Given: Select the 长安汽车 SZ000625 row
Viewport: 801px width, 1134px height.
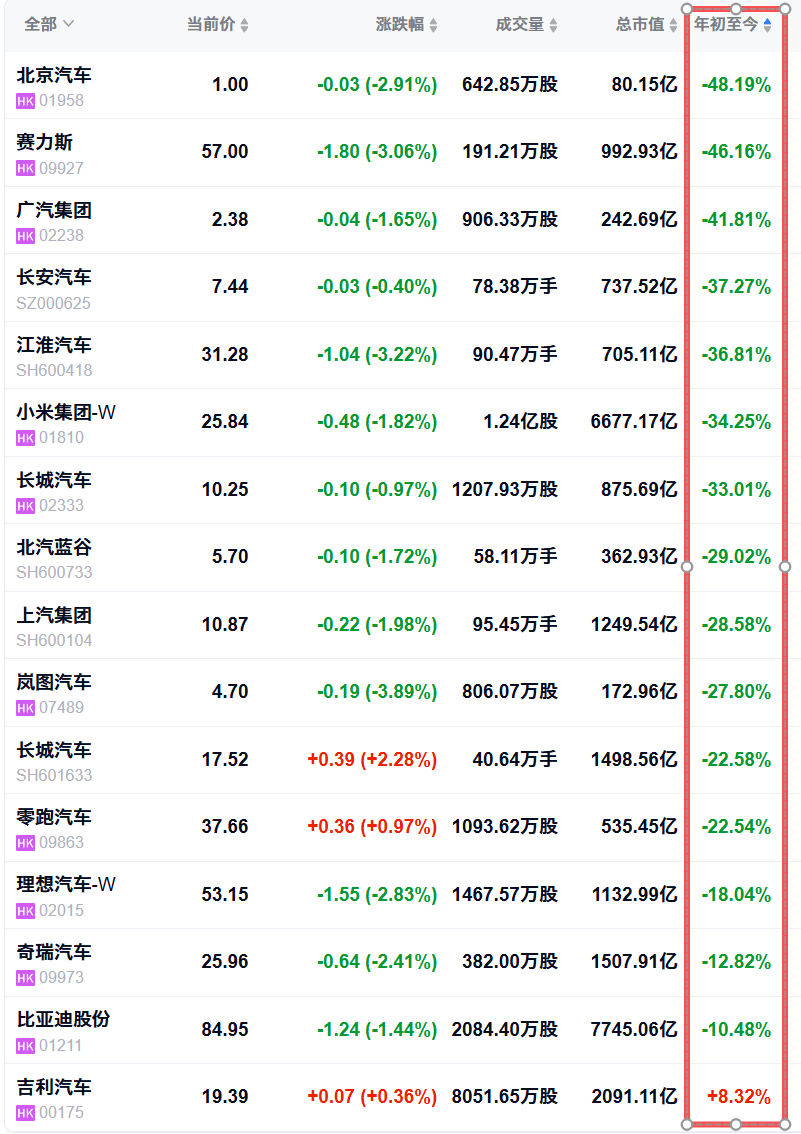Looking at the screenshot, I should tap(402, 288).
